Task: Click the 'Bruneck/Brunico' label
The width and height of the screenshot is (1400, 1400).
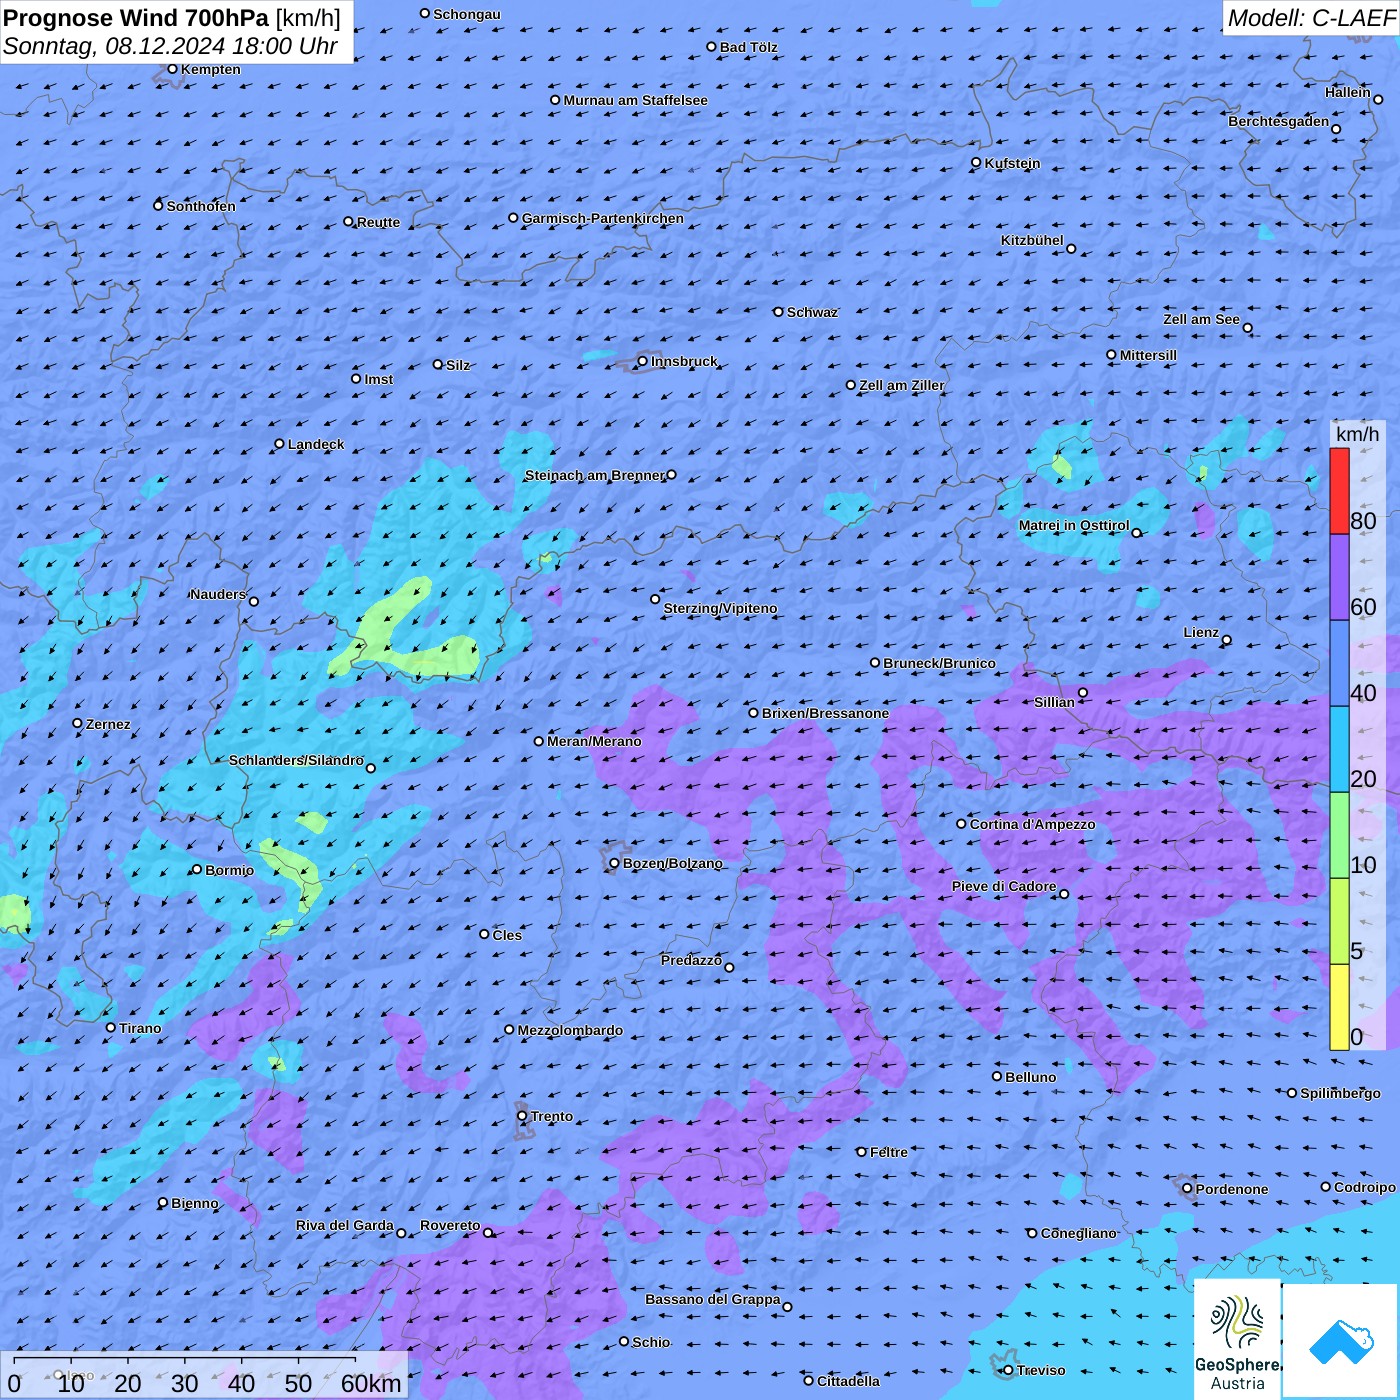Action: pyautogui.click(x=939, y=663)
